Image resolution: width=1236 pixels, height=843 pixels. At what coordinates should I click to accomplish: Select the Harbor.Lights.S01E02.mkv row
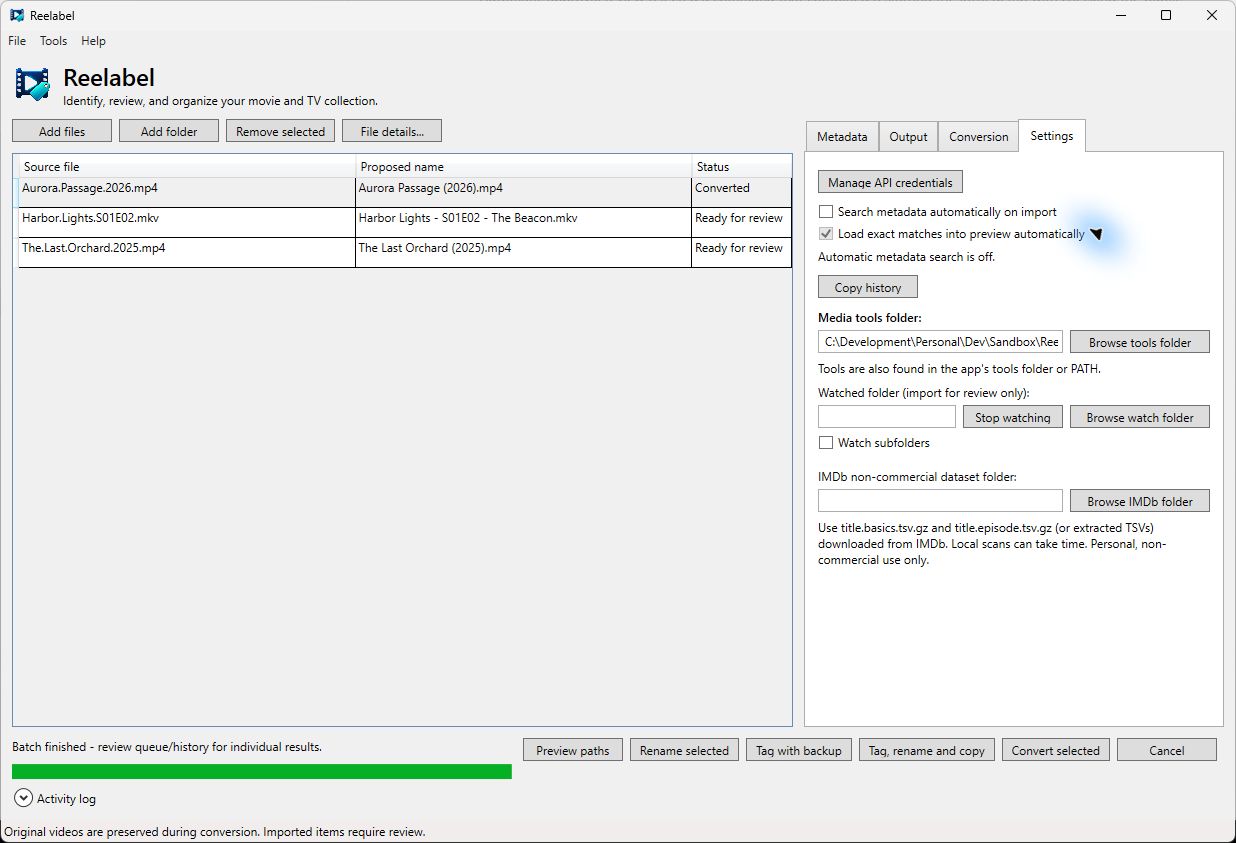click(403, 222)
